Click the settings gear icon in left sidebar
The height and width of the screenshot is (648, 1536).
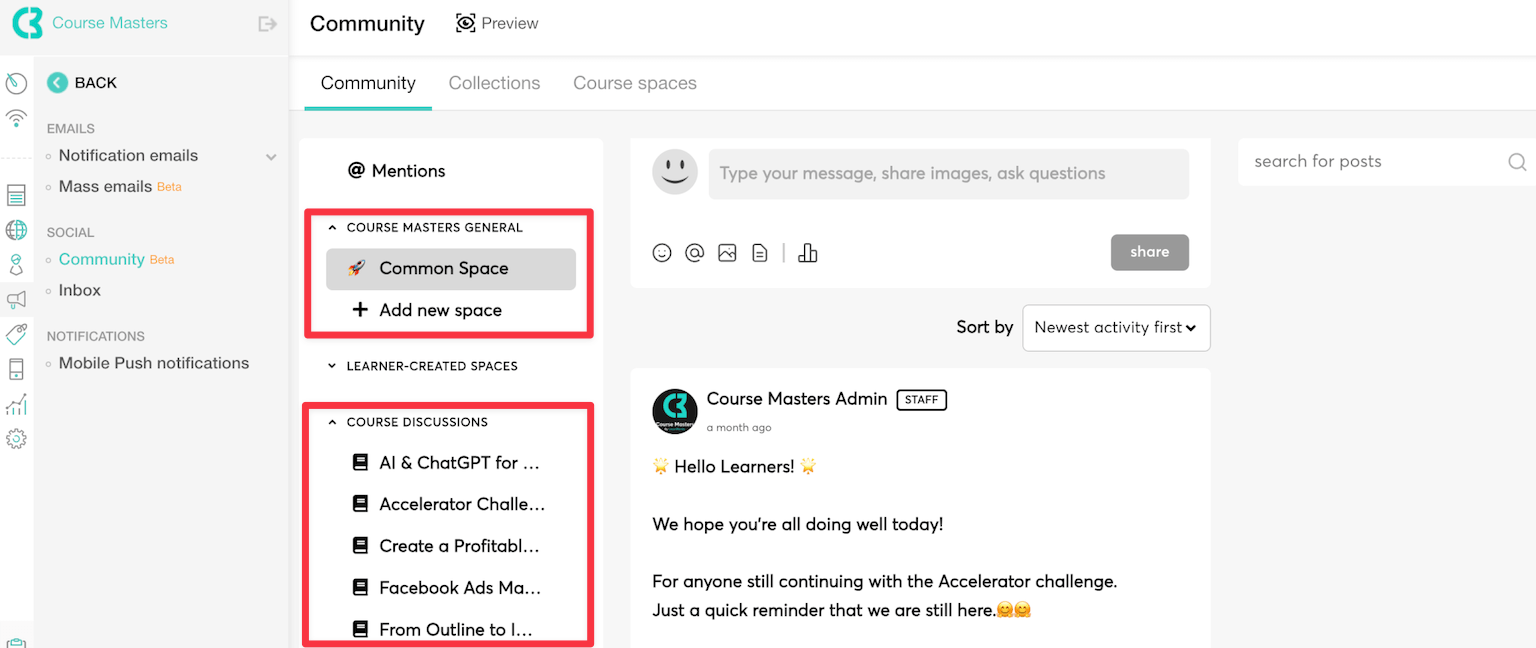[x=16, y=439]
